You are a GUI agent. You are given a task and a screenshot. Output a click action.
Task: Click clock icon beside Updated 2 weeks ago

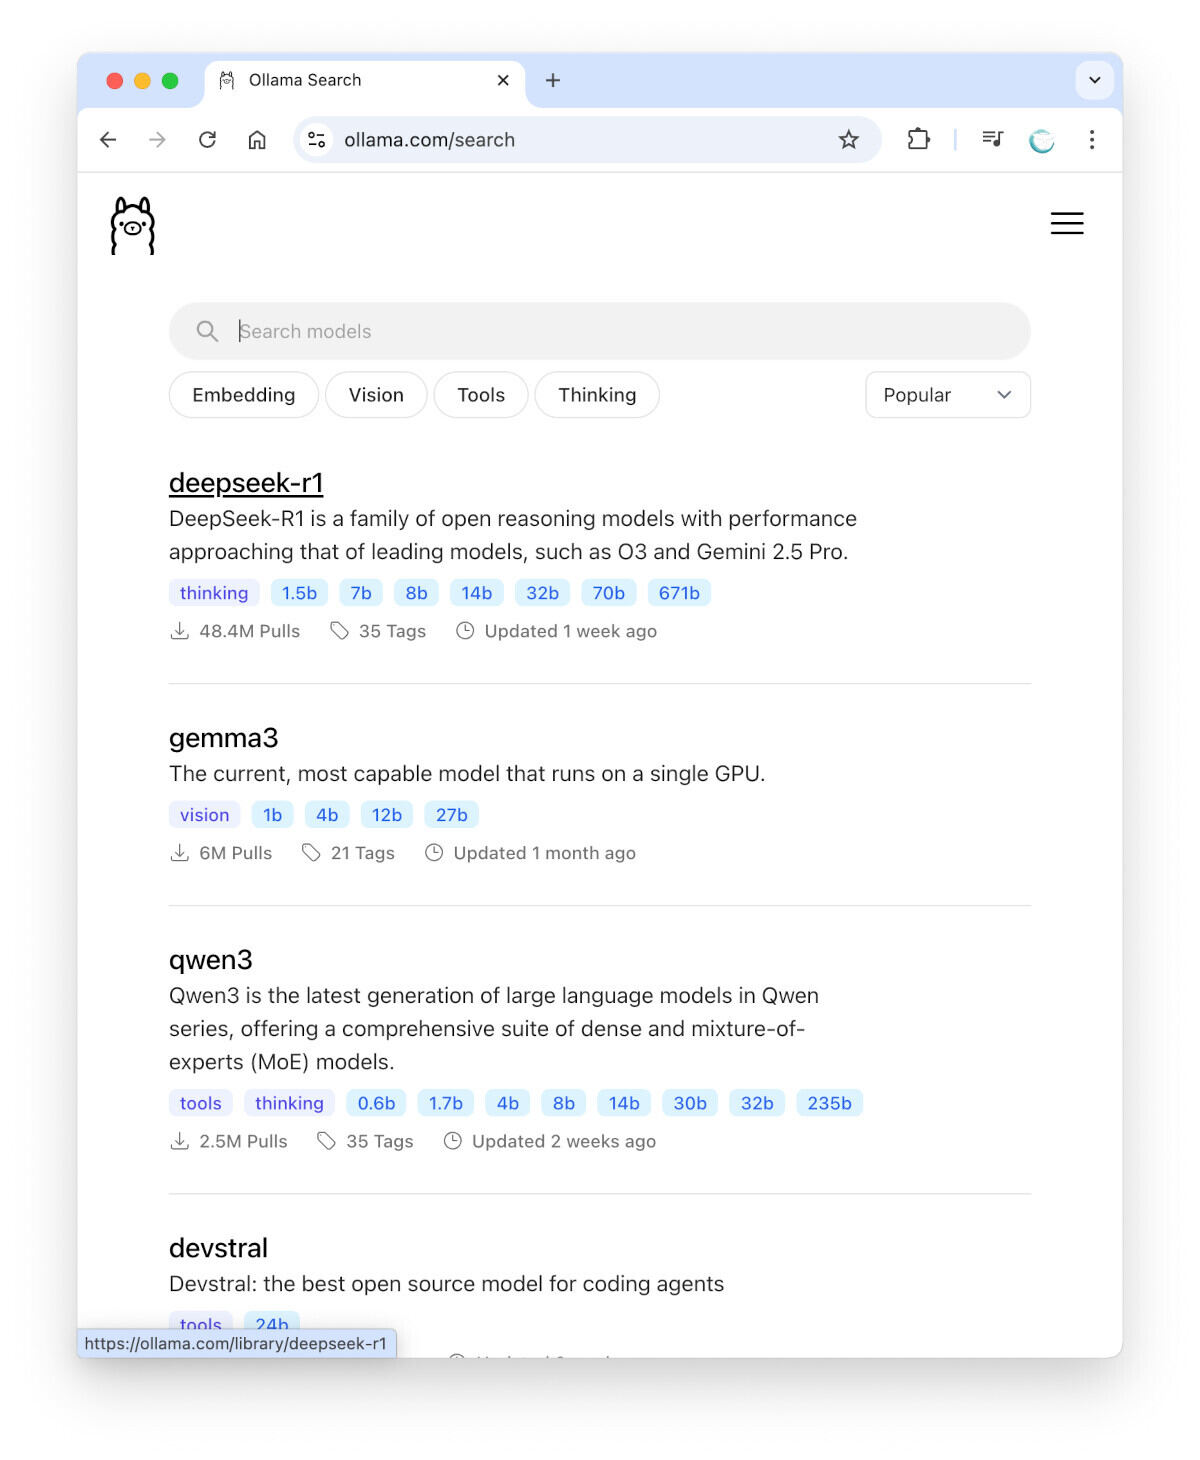453,1141
